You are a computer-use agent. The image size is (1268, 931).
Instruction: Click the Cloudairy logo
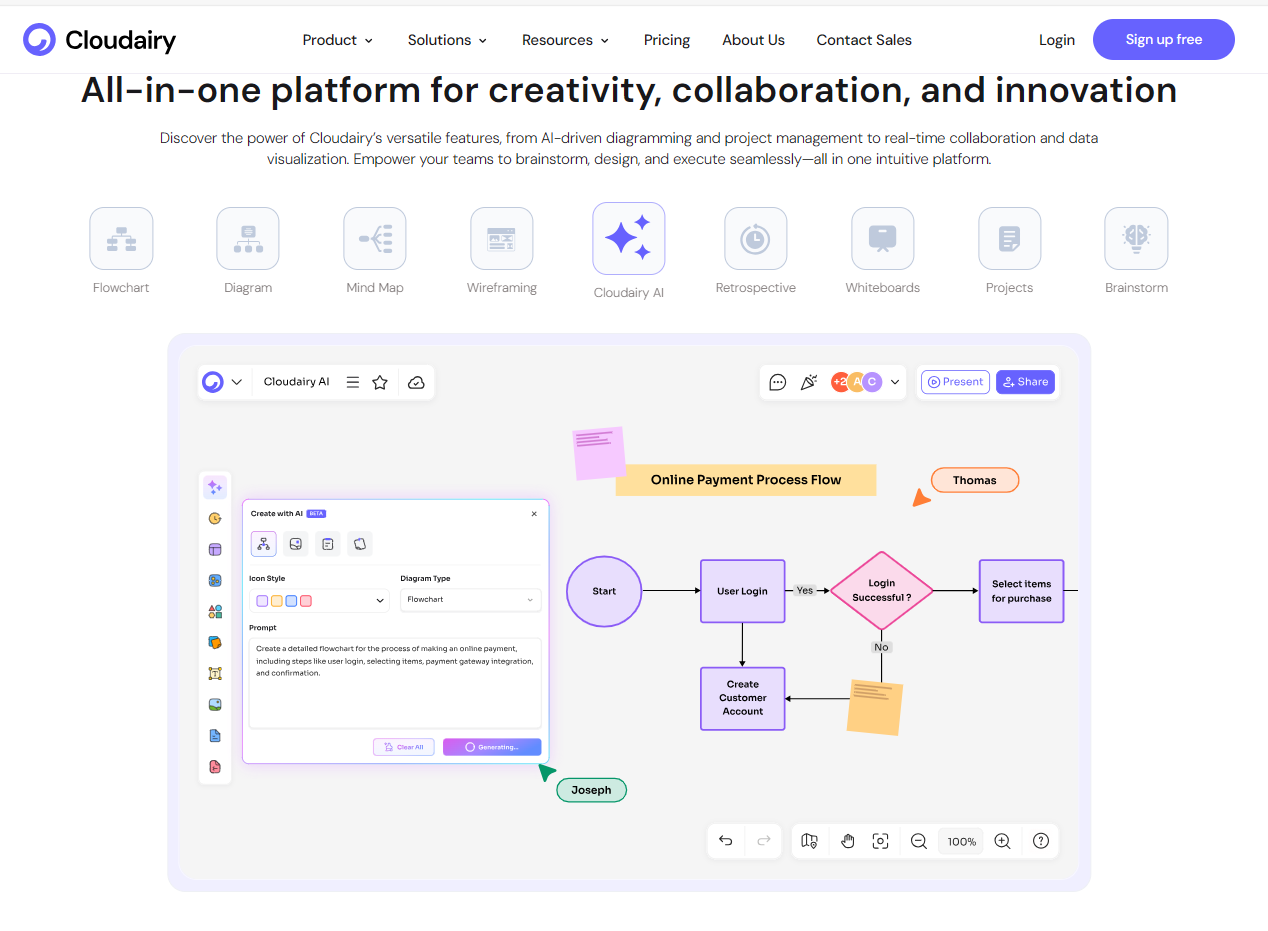pos(99,40)
